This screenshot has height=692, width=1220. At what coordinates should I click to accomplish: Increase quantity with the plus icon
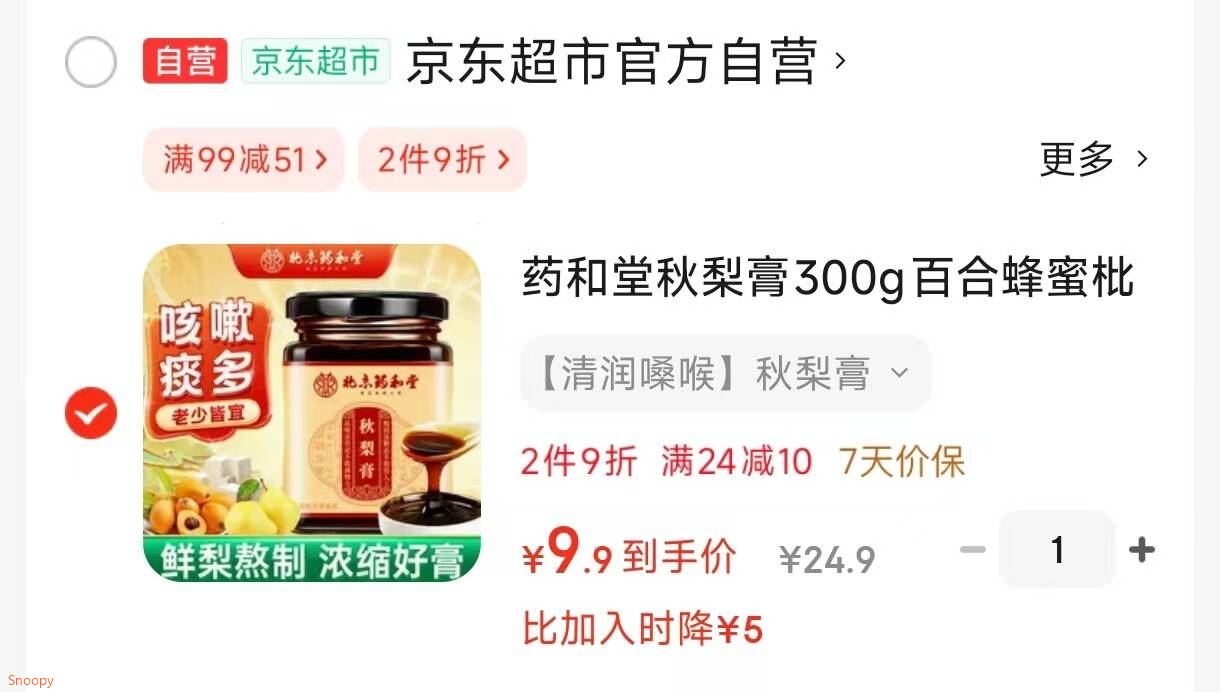click(x=1141, y=549)
